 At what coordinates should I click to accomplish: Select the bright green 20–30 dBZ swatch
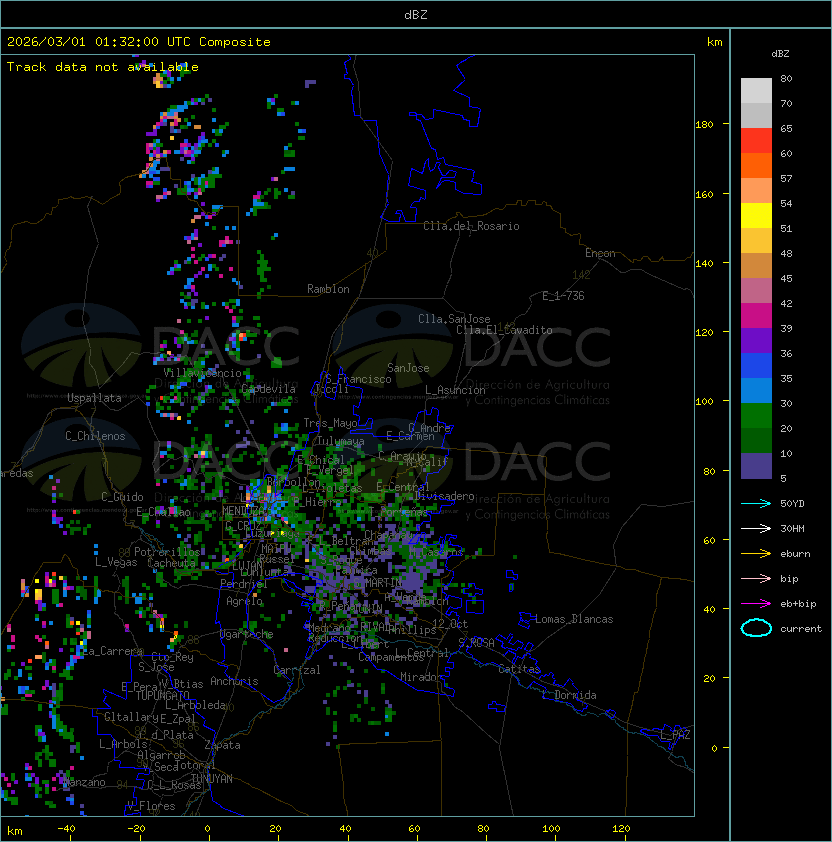pos(756,416)
